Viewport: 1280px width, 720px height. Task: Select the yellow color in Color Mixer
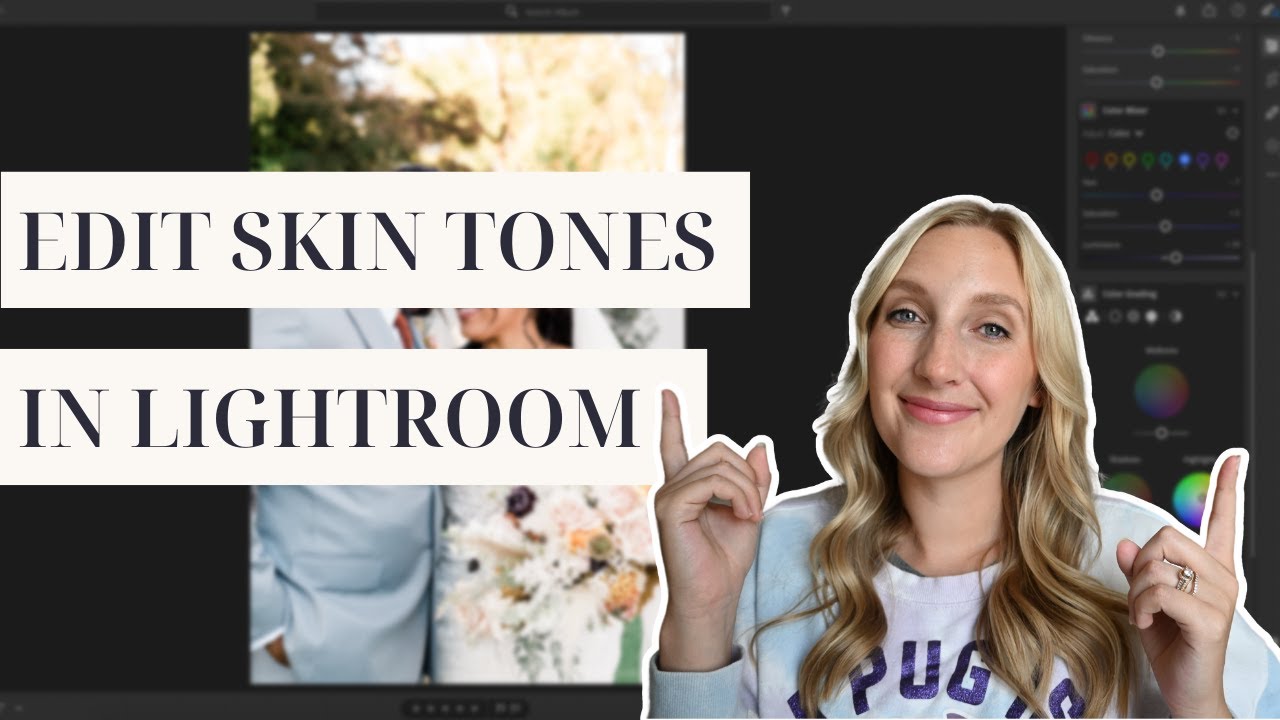click(1129, 160)
